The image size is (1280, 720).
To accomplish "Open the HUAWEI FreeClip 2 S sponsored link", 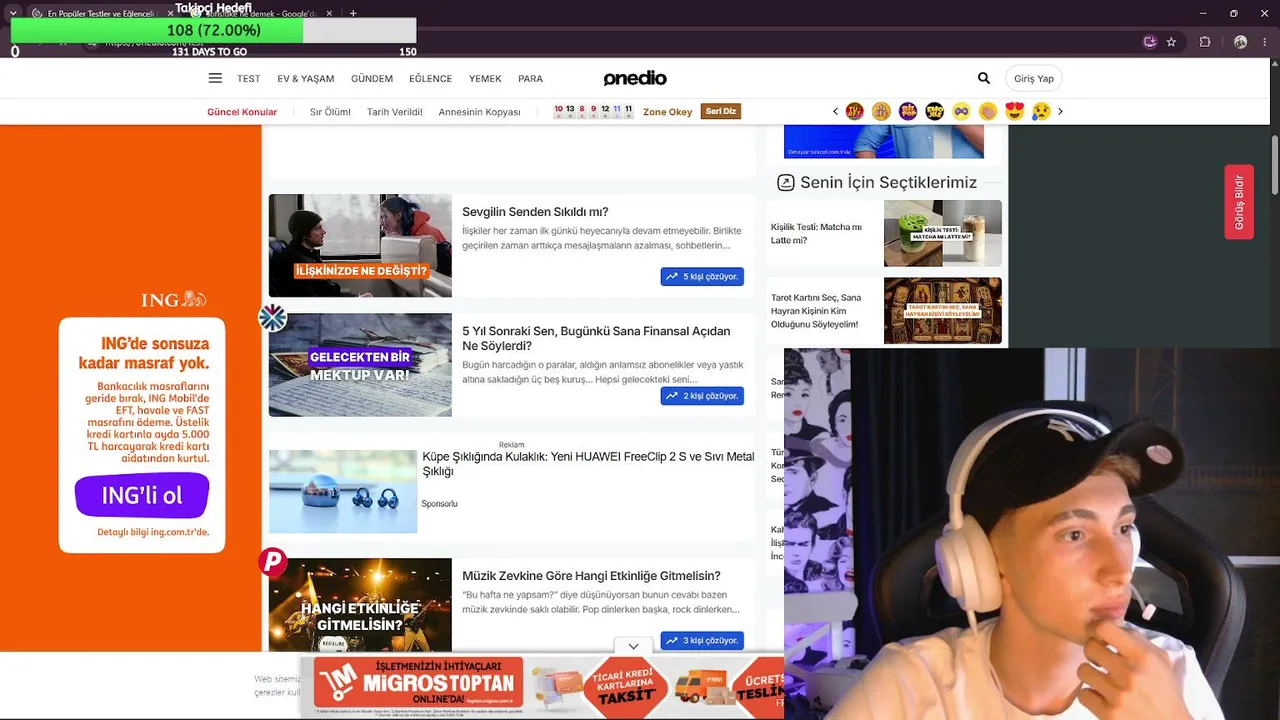I will [x=588, y=464].
